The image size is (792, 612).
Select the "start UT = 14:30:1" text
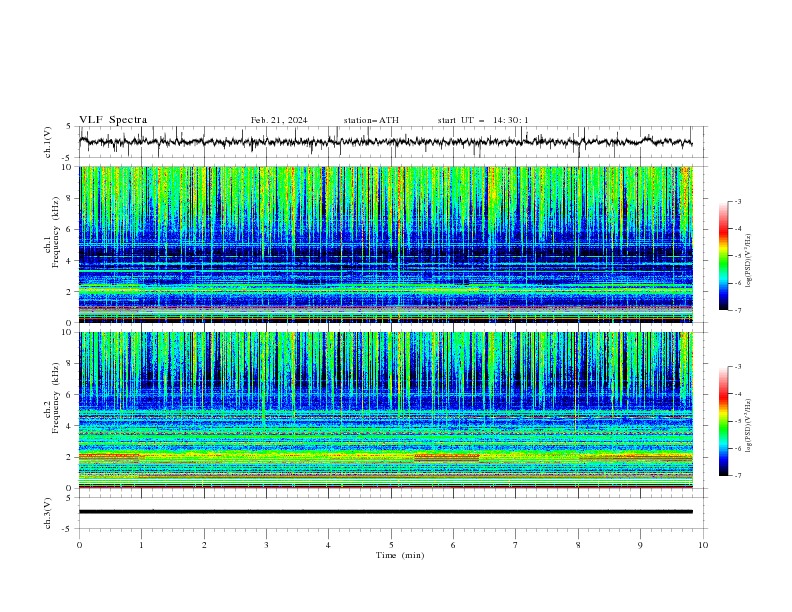coord(483,120)
